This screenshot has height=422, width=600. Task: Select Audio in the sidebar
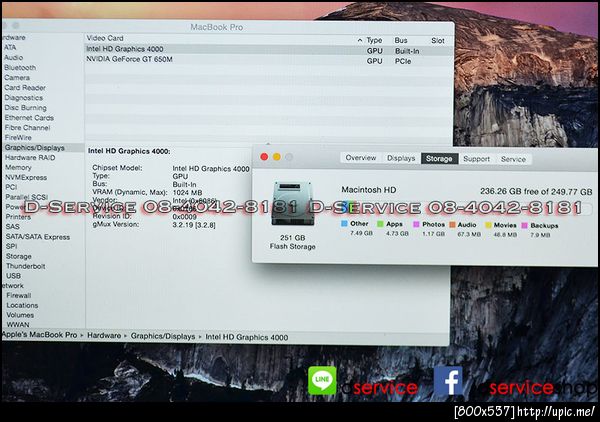13,57
